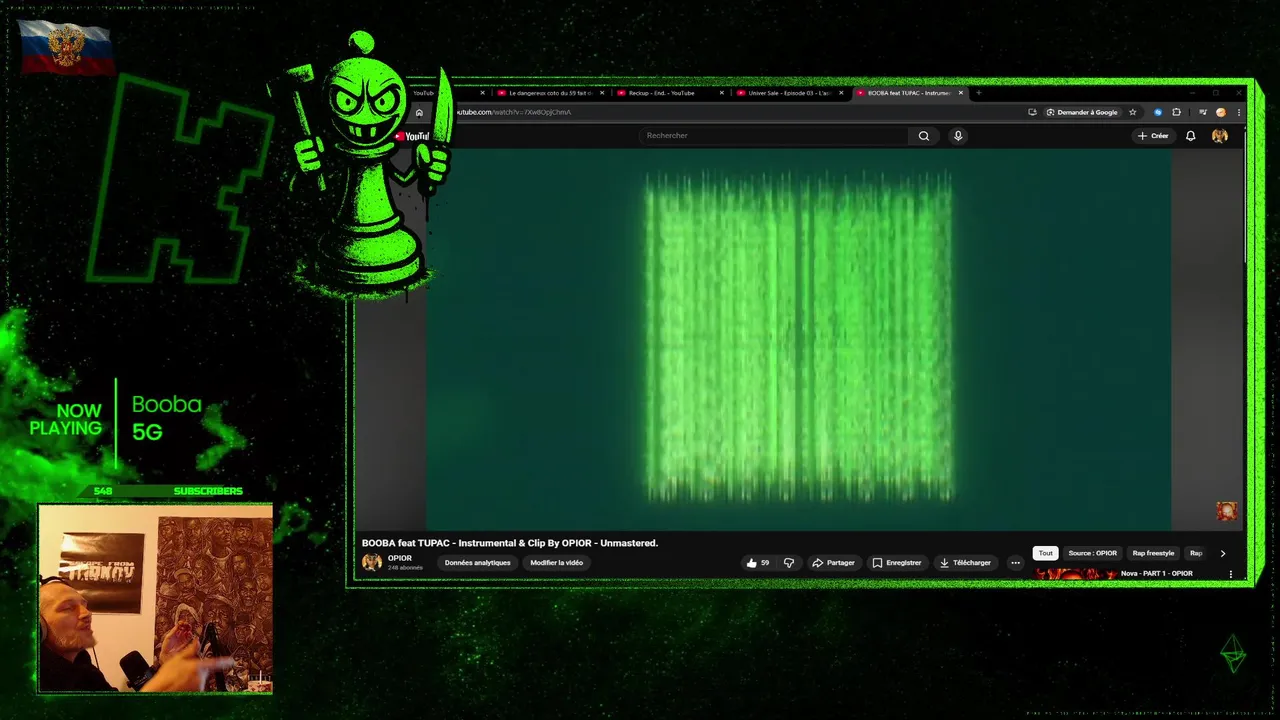Bookmark this page with star icon
Screen dimensions: 1280x720
(x=1133, y=112)
